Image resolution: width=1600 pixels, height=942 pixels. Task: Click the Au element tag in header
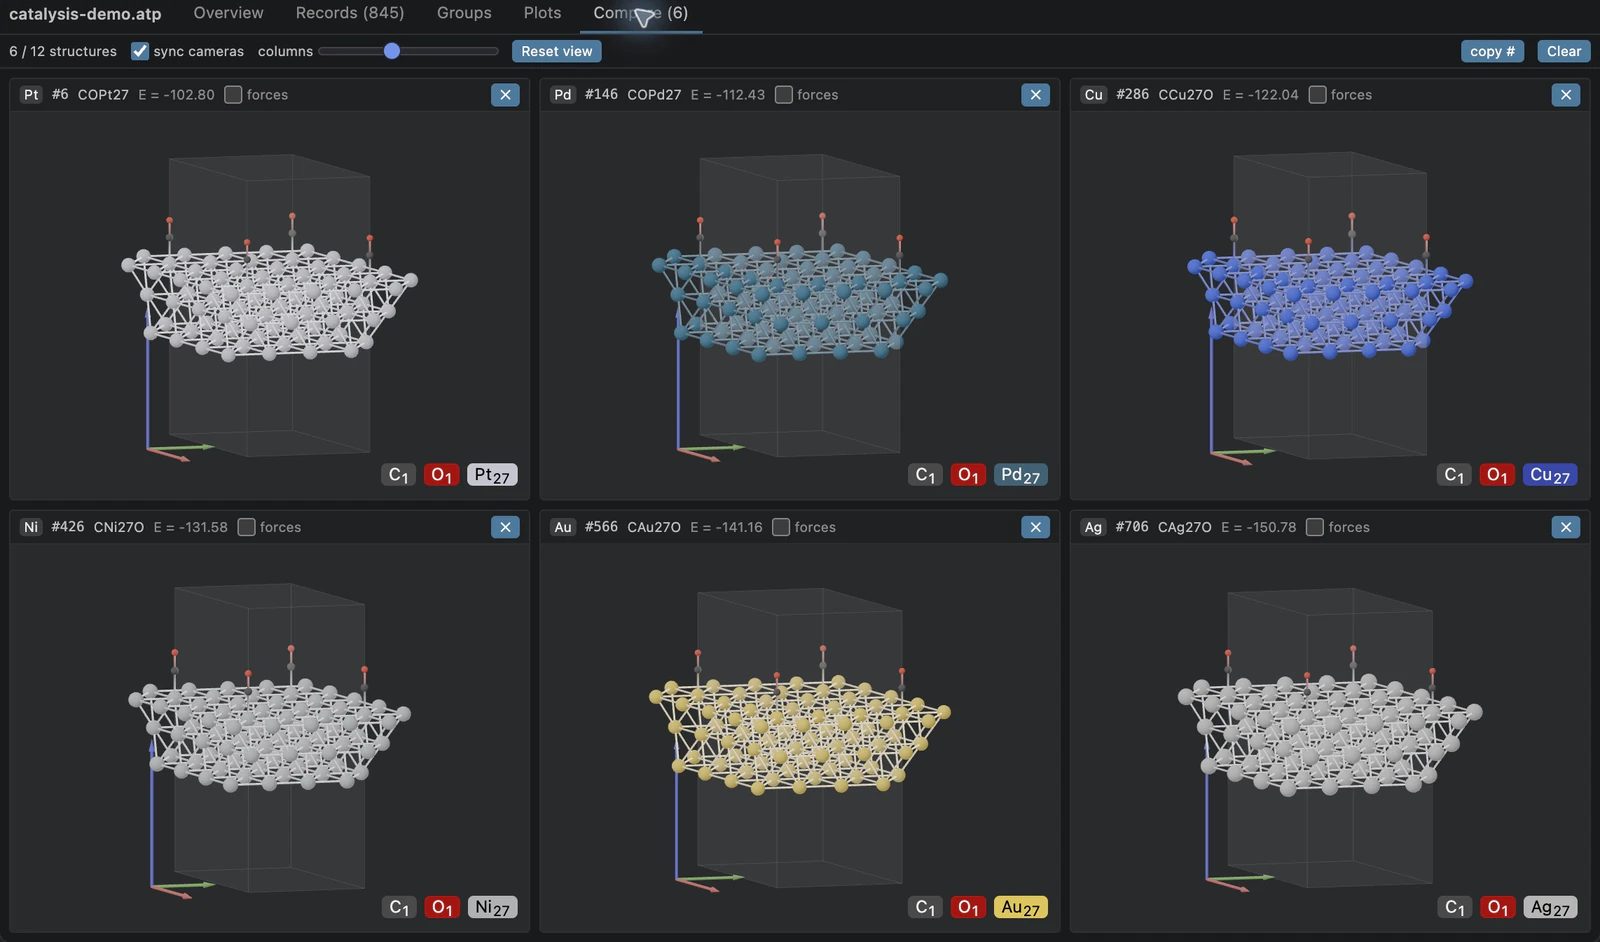click(x=563, y=527)
